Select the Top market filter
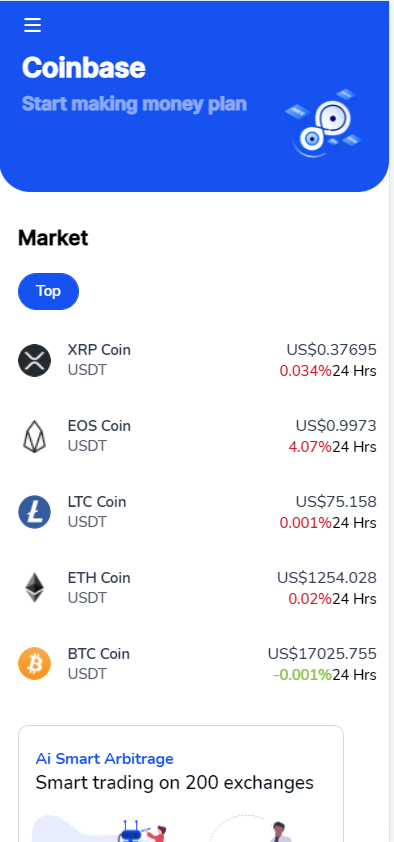Screen dimensions: 394x842 point(48,291)
